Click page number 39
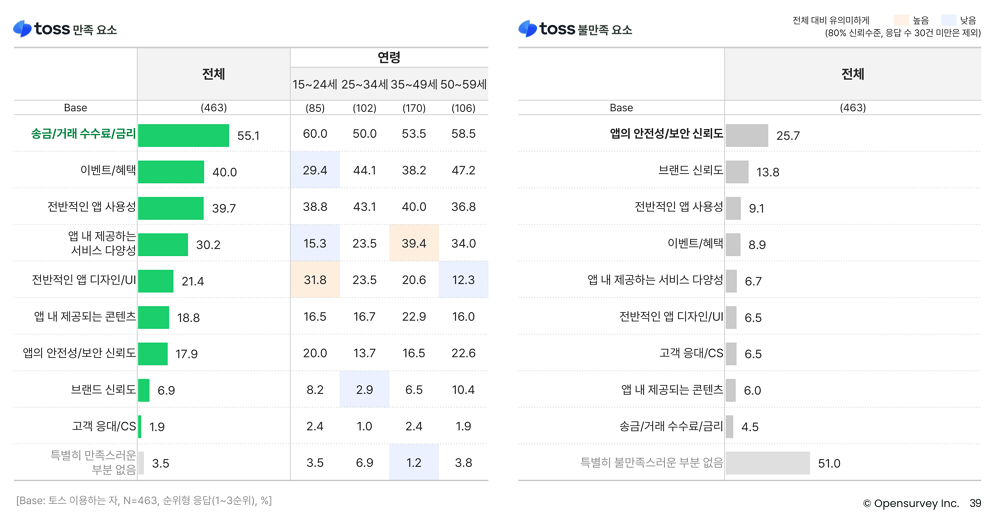The image size is (1000, 522). coord(975,504)
